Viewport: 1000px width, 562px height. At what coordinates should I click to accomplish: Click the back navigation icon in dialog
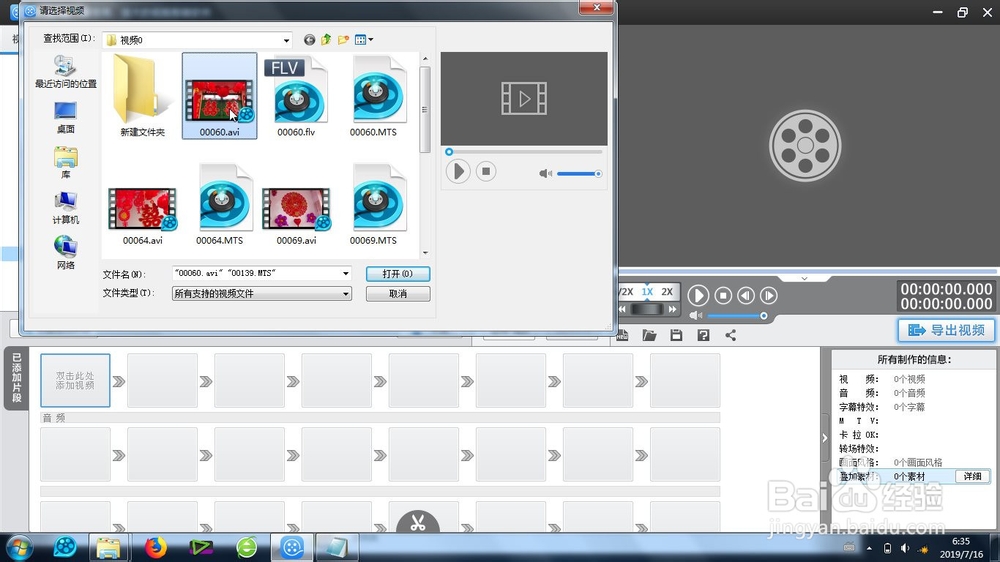pos(309,40)
